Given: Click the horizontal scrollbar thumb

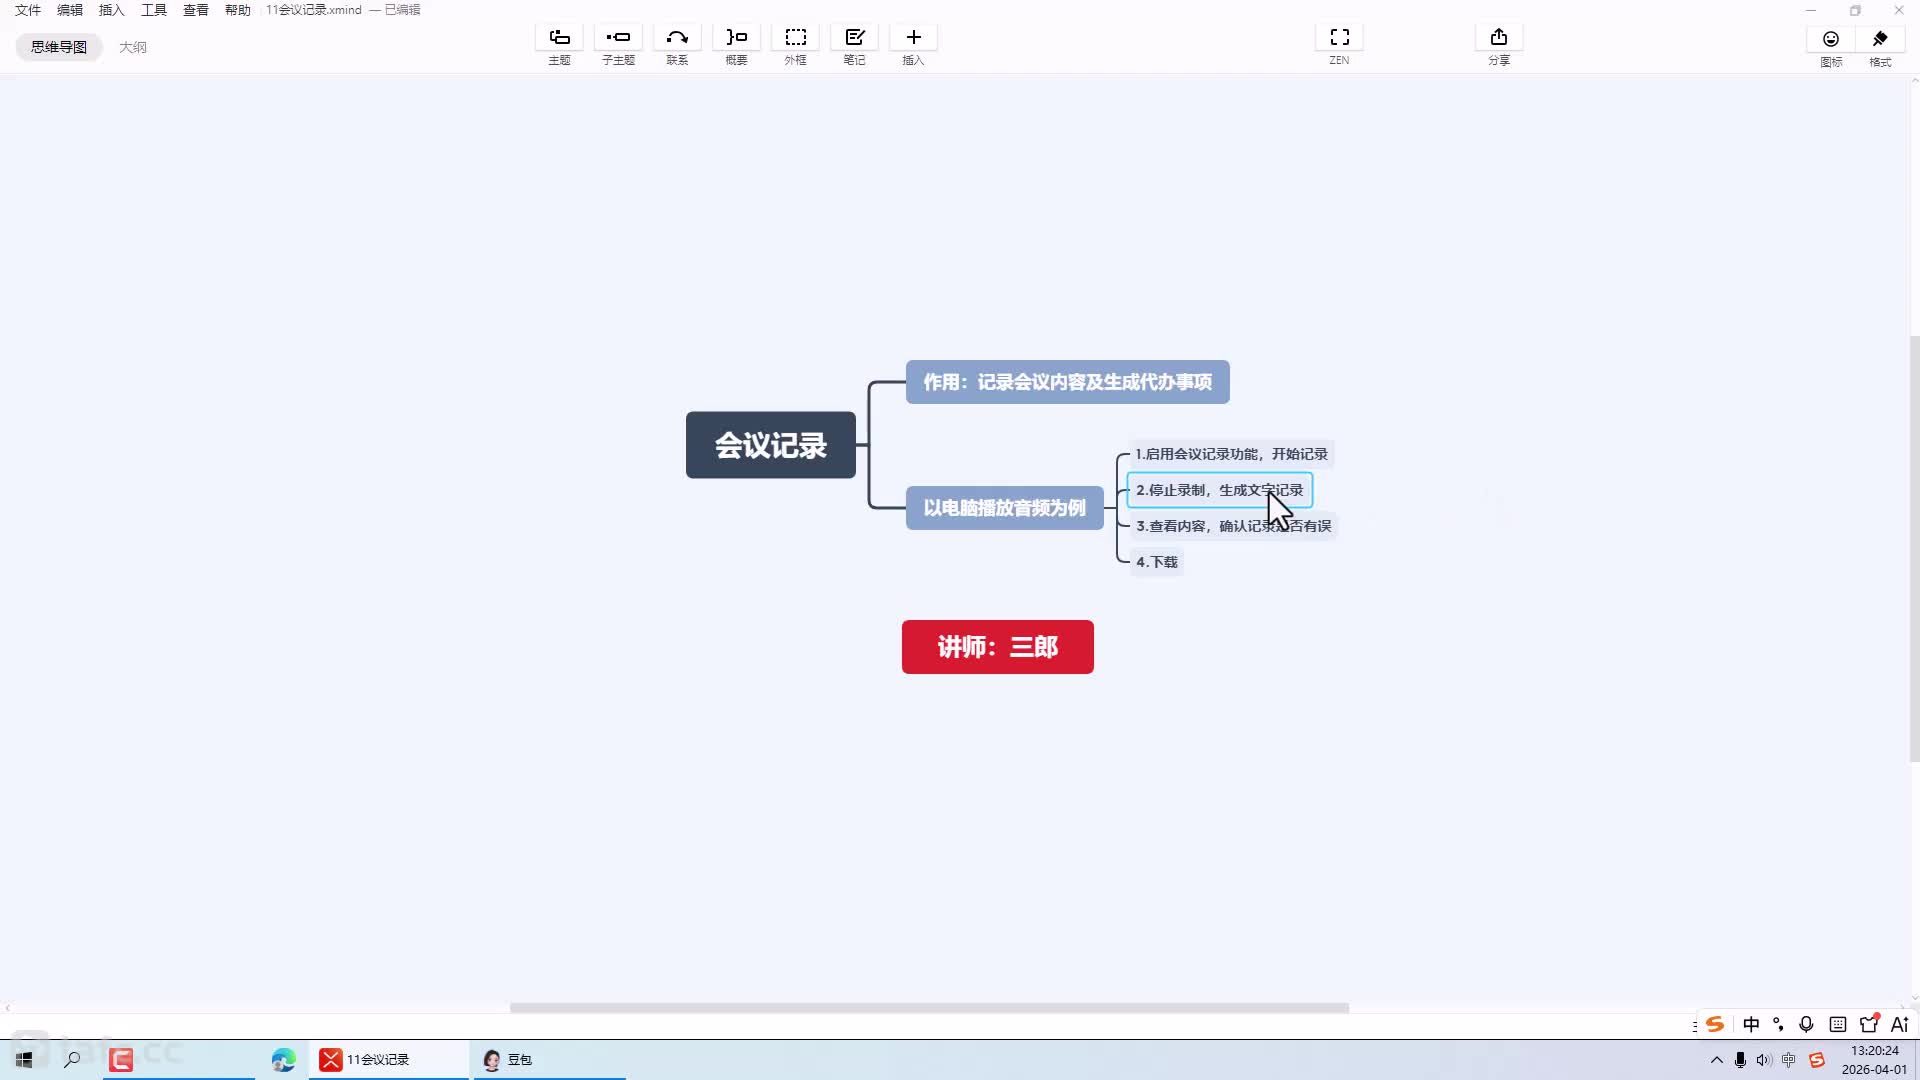Looking at the screenshot, I should [928, 1008].
